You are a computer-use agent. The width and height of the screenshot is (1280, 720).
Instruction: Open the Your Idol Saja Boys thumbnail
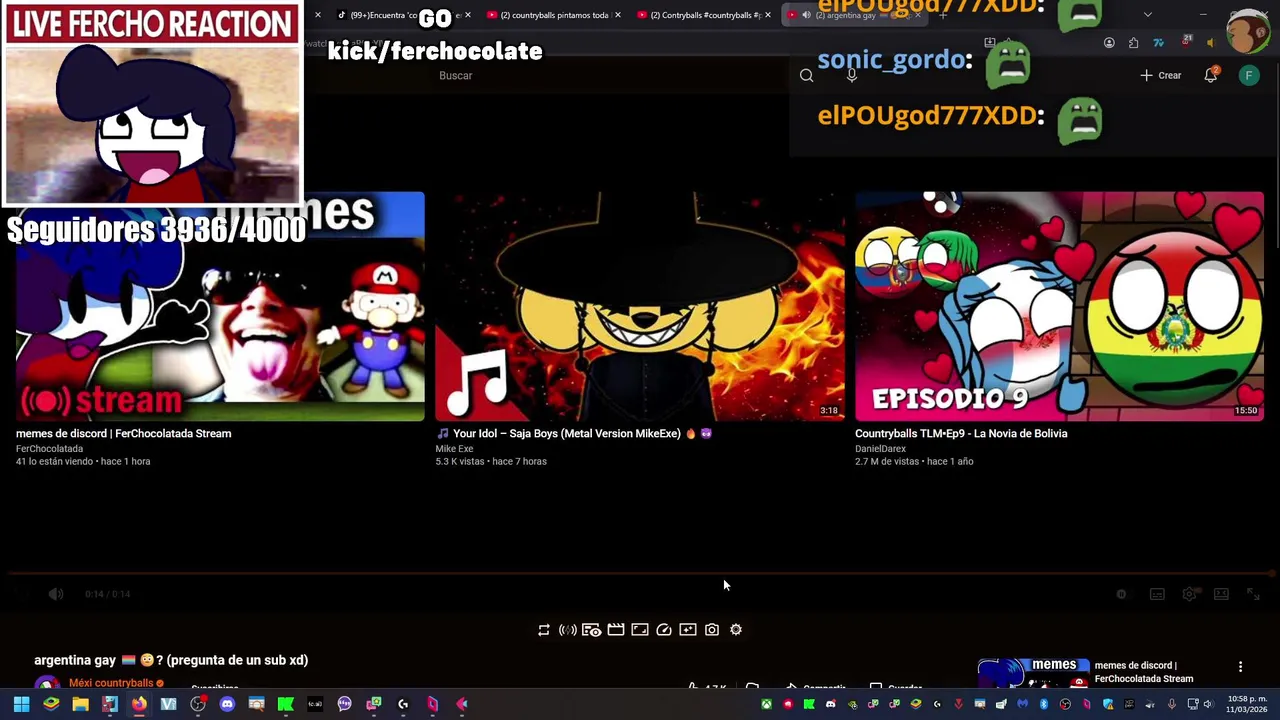pyautogui.click(x=640, y=306)
